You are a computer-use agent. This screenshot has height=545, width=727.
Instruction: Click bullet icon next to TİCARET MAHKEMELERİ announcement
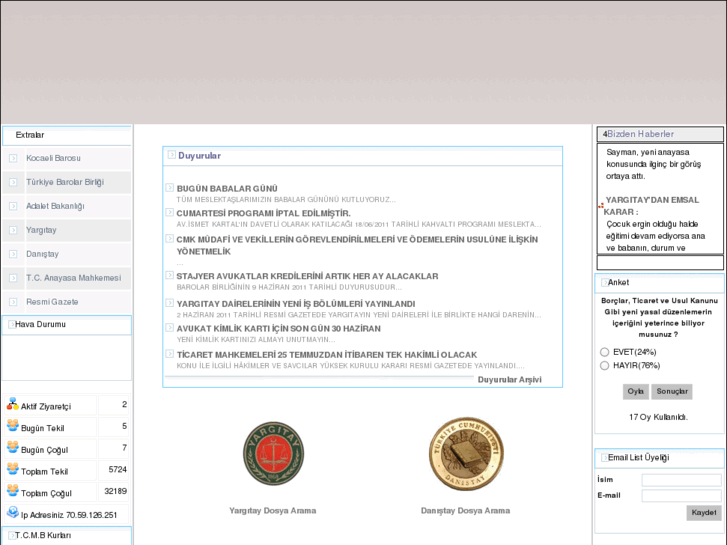click(170, 354)
